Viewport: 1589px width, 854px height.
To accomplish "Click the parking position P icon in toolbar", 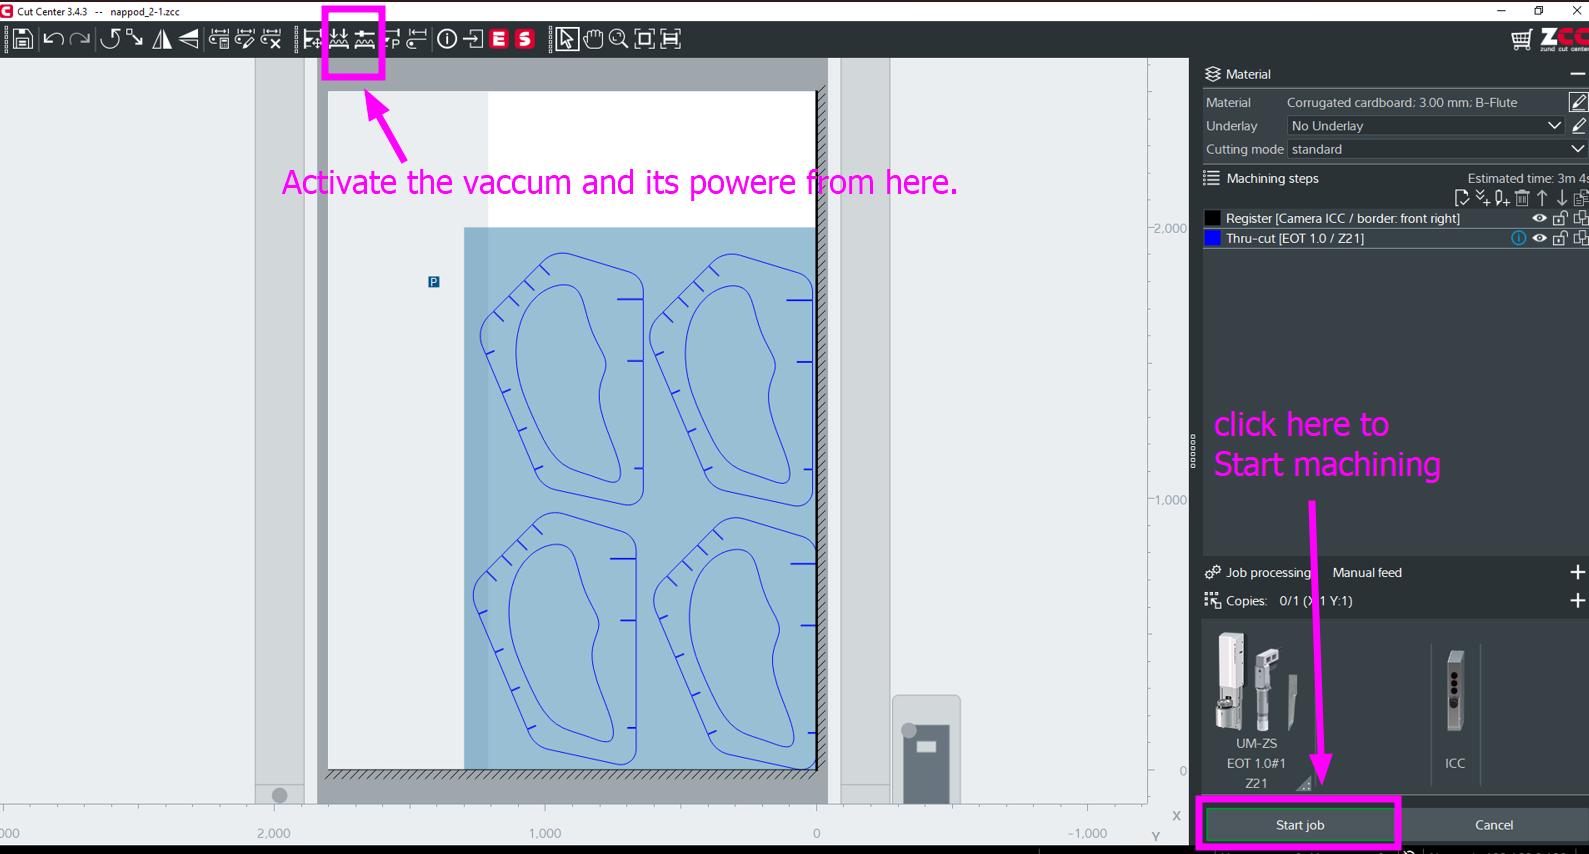I will click(391, 39).
